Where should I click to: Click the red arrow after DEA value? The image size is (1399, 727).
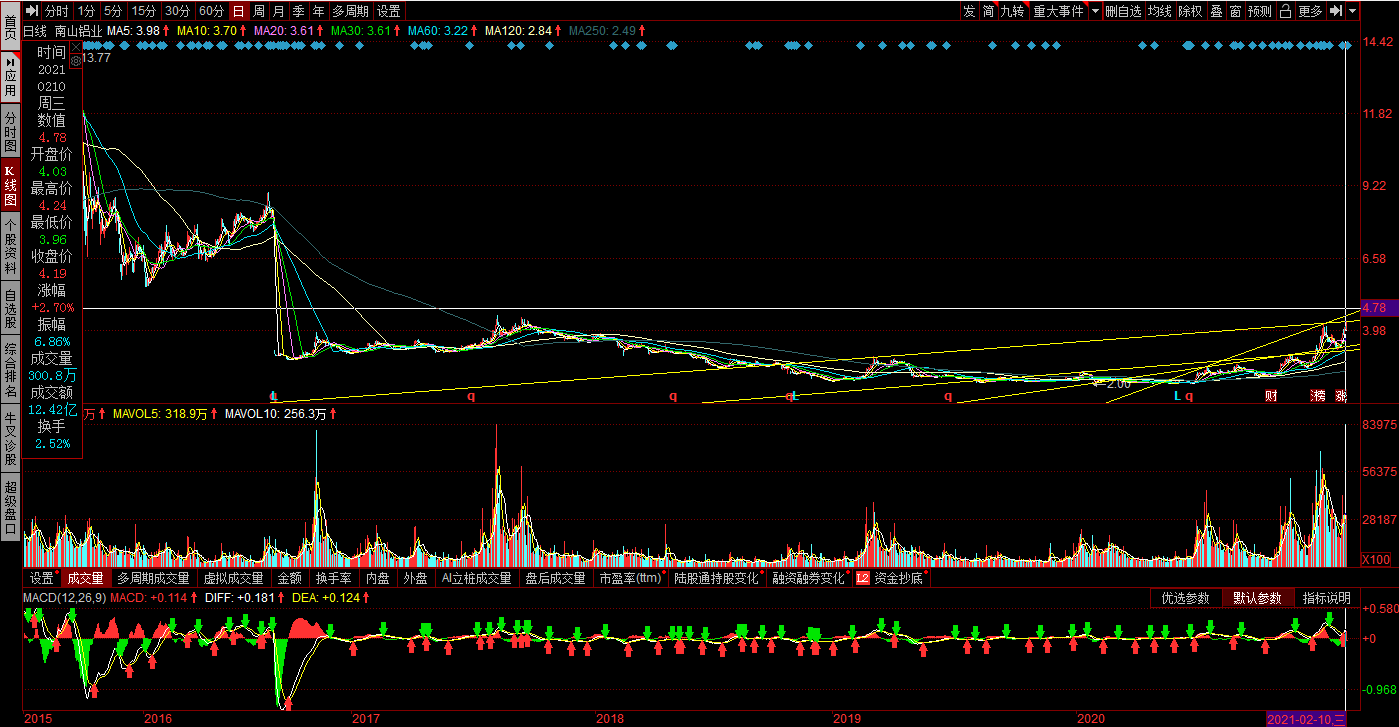pyautogui.click(x=368, y=598)
